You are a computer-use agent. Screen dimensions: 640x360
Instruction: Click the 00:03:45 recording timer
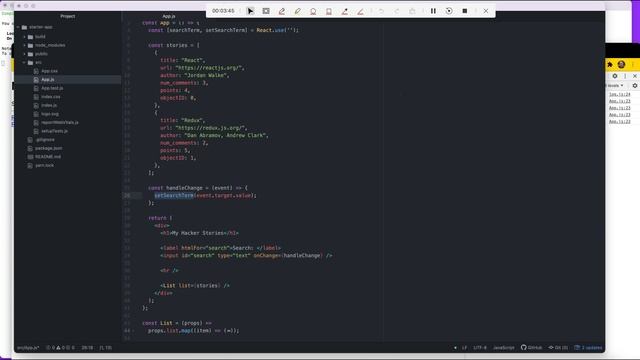(x=223, y=11)
